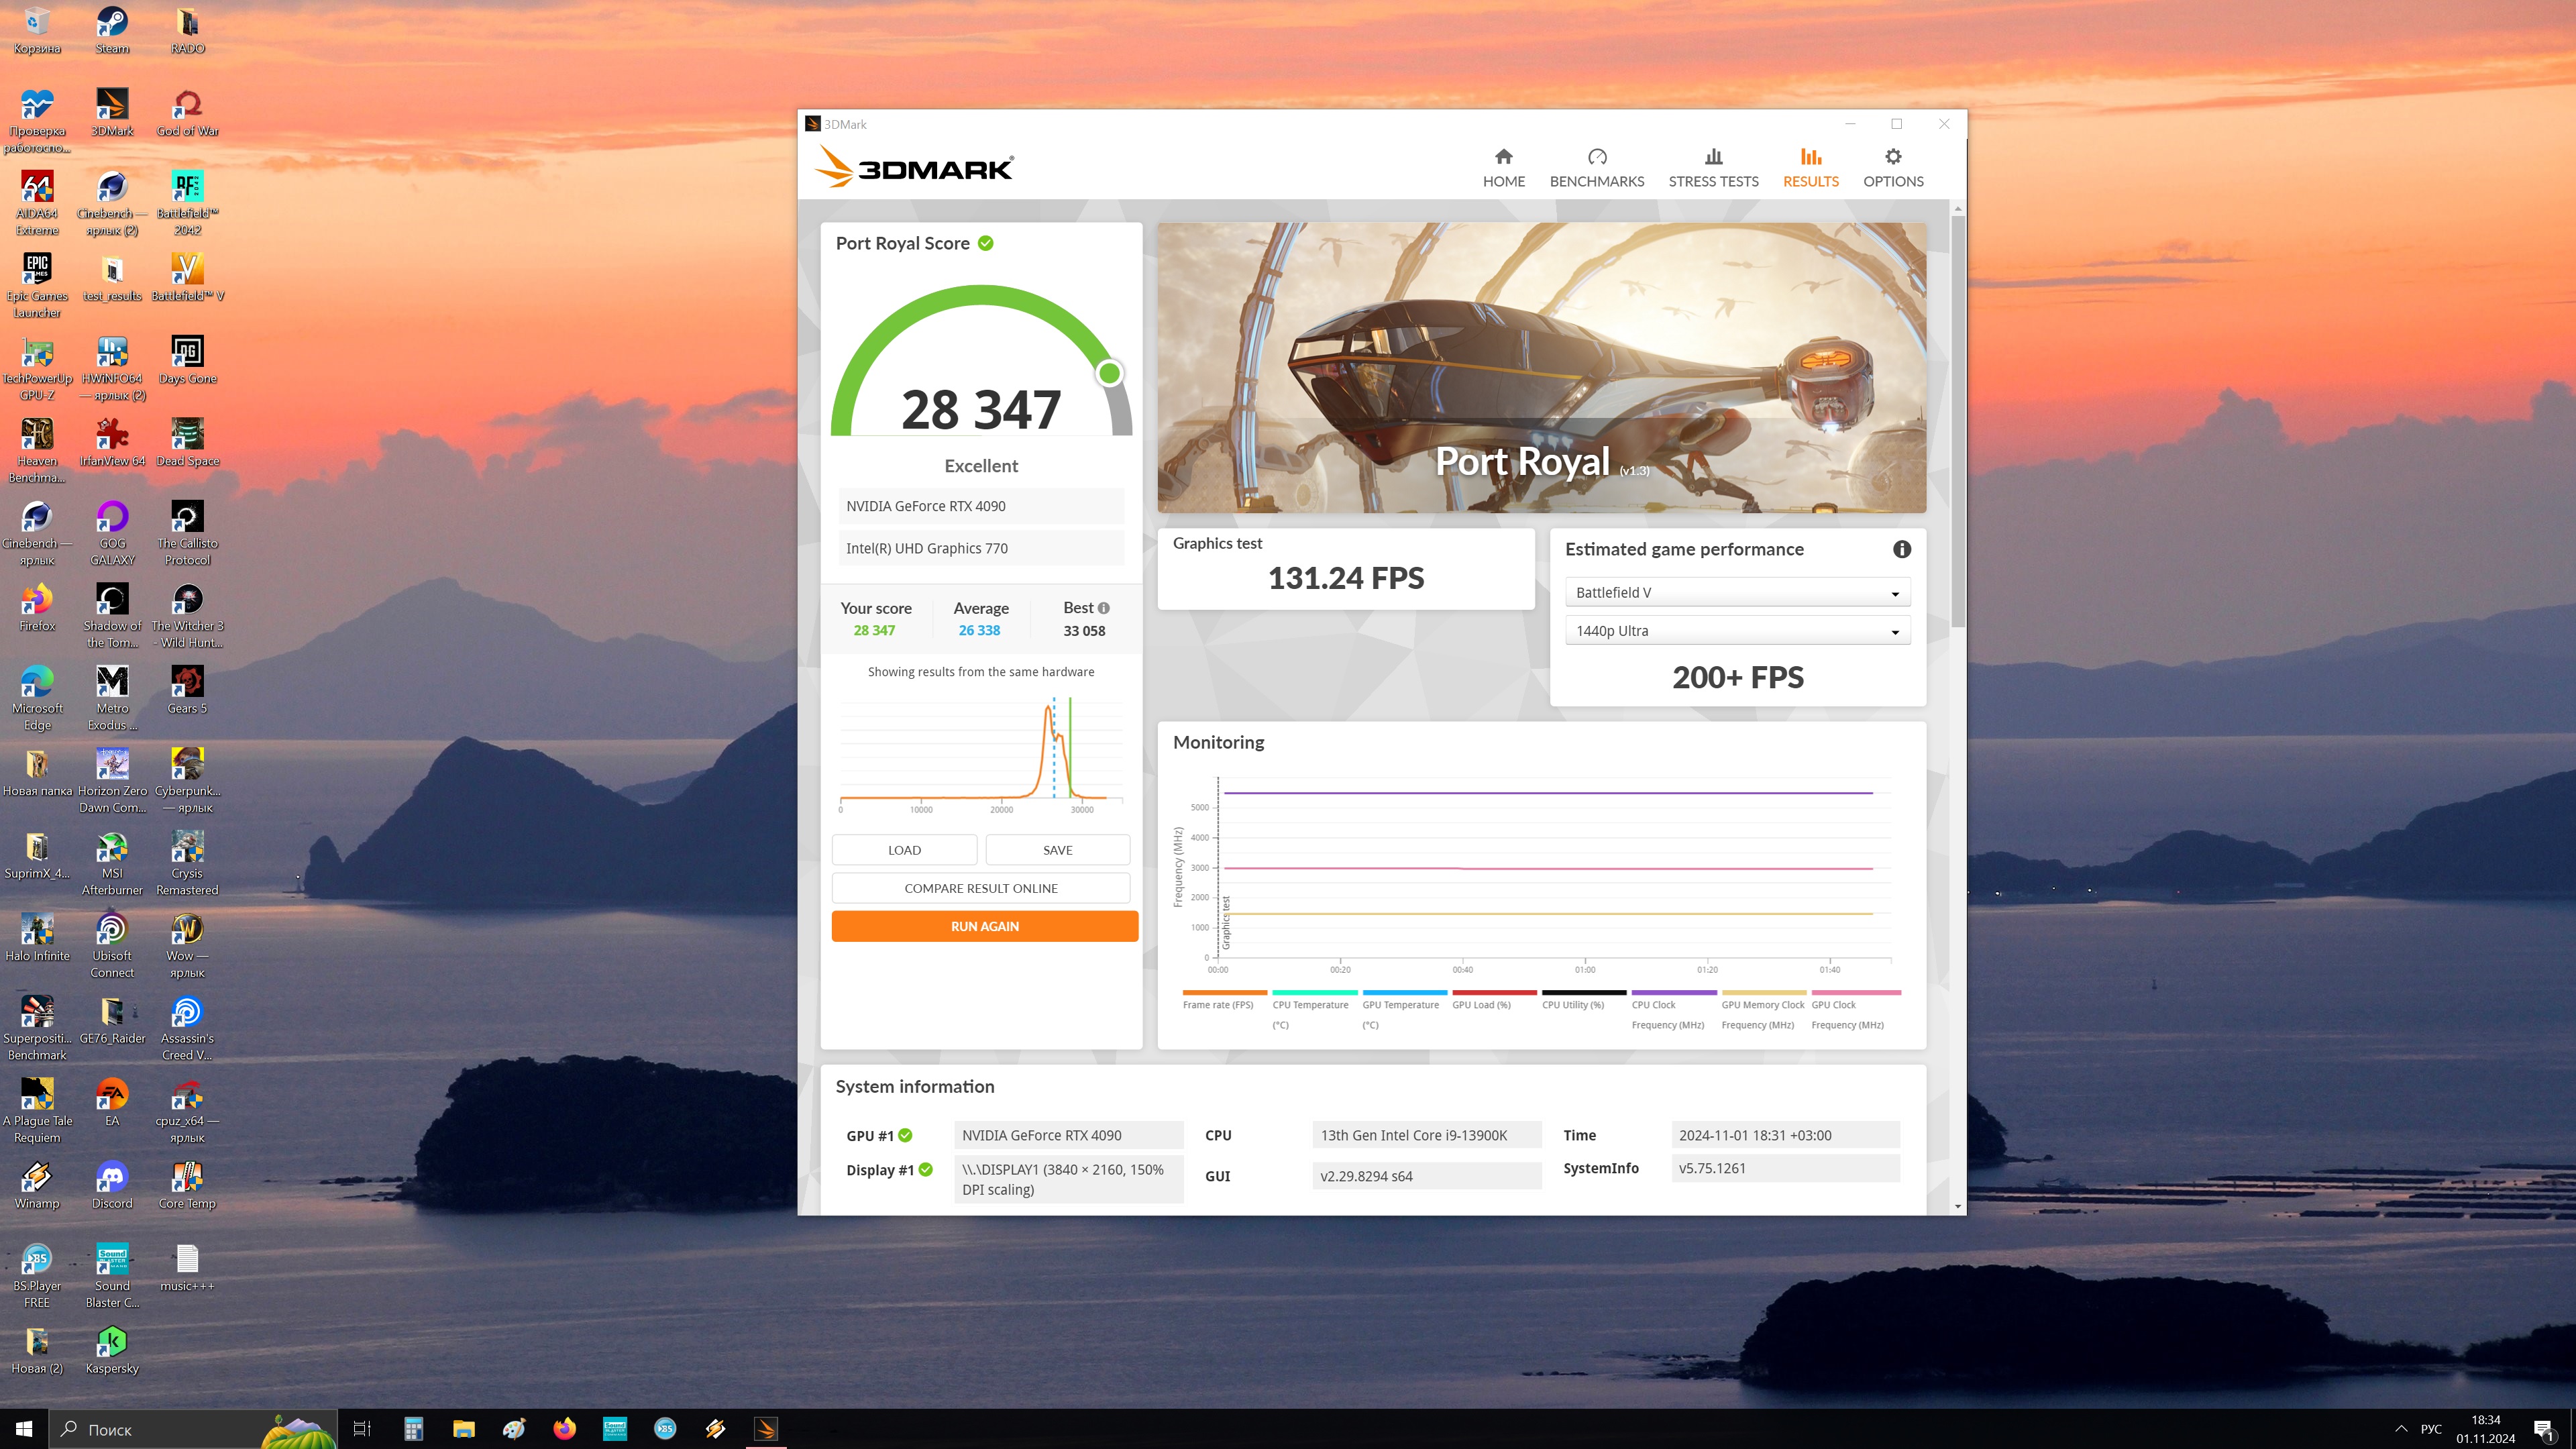This screenshot has height=1449, width=2576.
Task: Click the green Port Royal Score validation checkmark
Action: pyautogui.click(x=986, y=243)
